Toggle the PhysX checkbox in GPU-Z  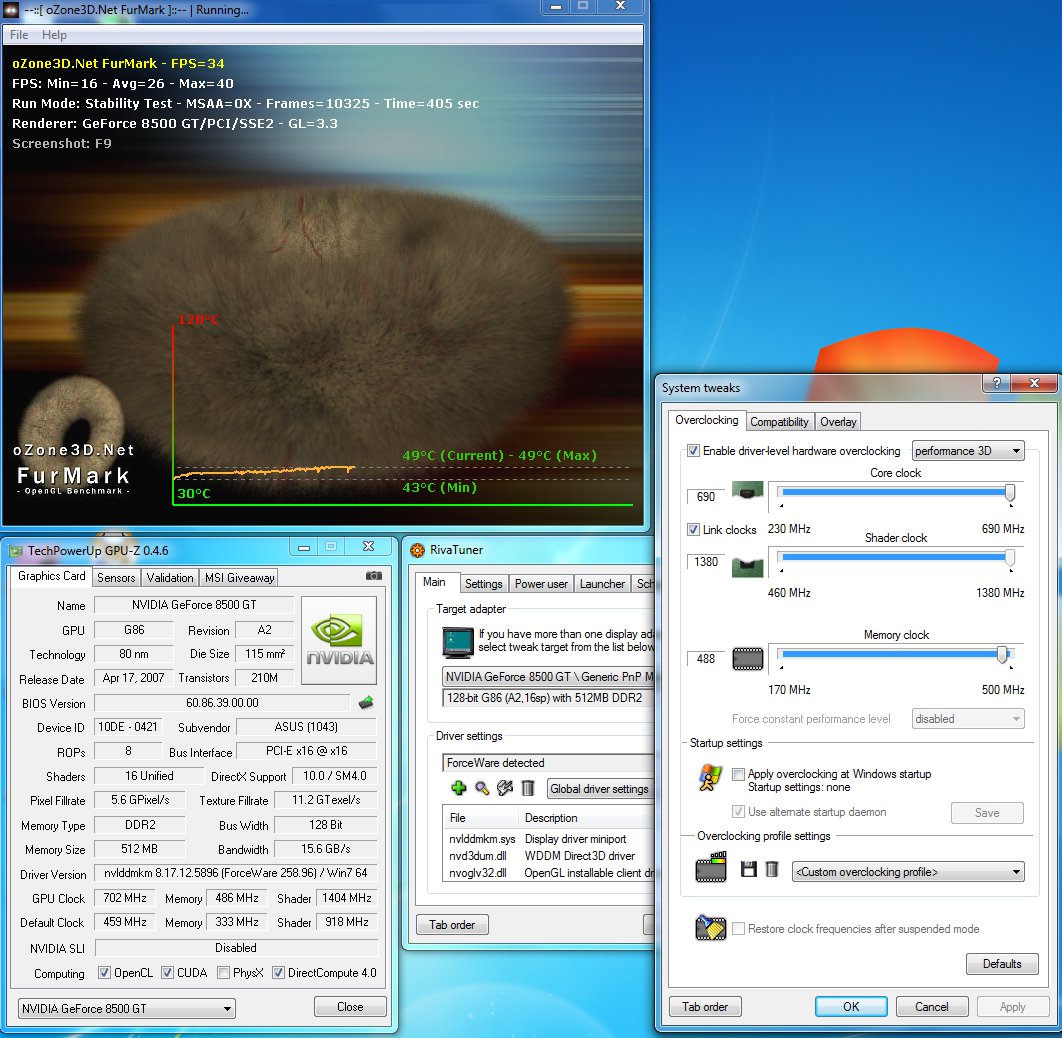point(223,972)
